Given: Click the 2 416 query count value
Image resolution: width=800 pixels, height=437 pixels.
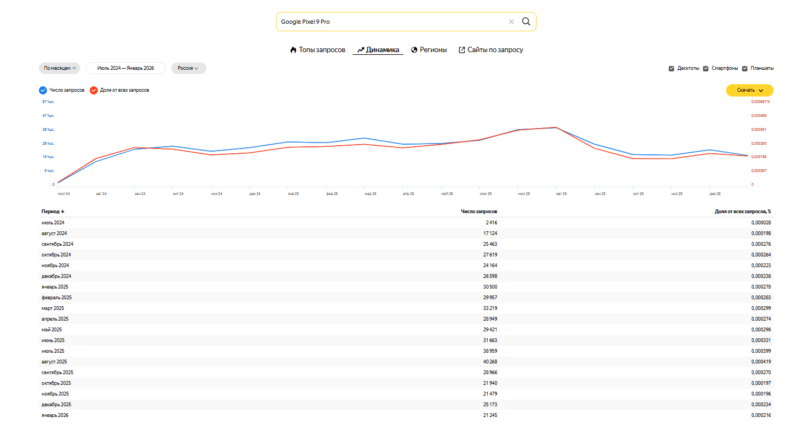Looking at the screenshot, I should click(491, 223).
